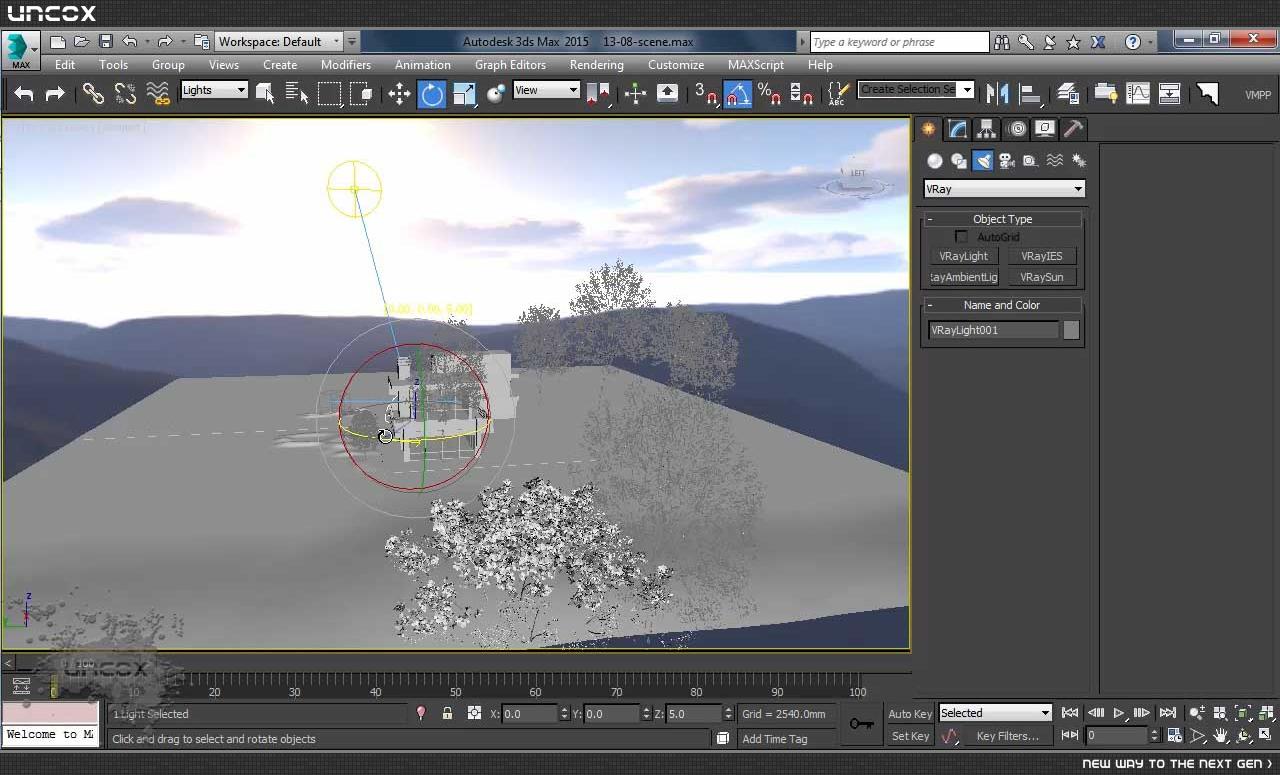Screen dimensions: 1280x775
Task: Click the VRayLight001 name field
Action: pyautogui.click(x=993, y=330)
